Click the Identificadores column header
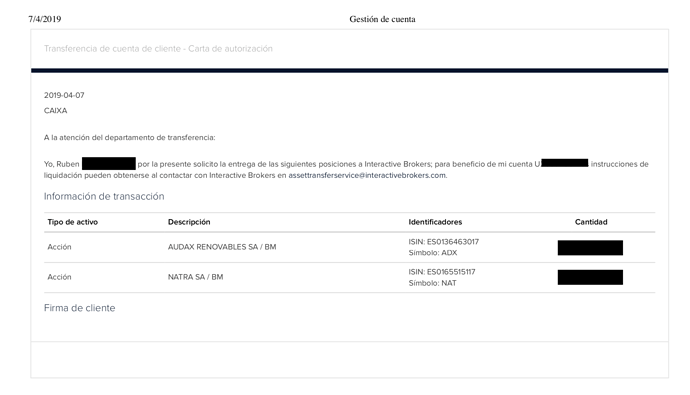The image size is (690, 395). pos(435,222)
